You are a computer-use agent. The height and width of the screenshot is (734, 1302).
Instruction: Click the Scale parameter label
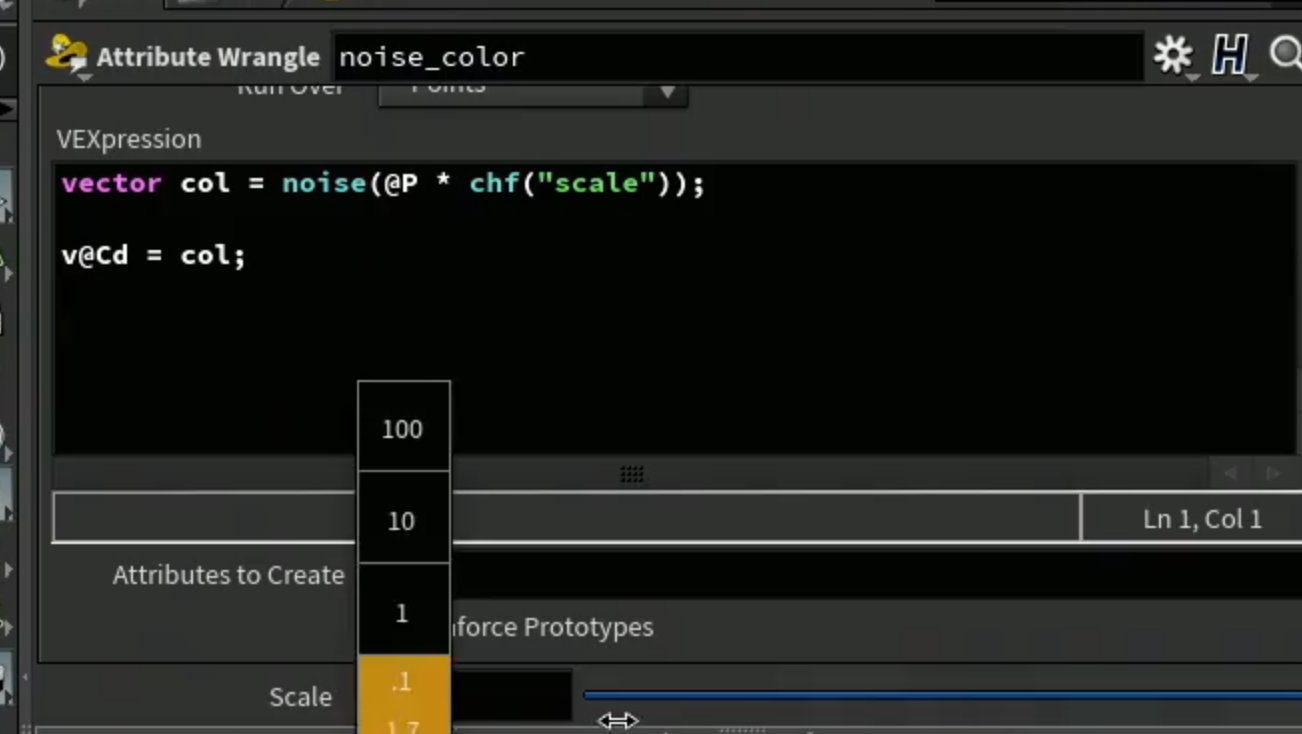click(x=300, y=697)
